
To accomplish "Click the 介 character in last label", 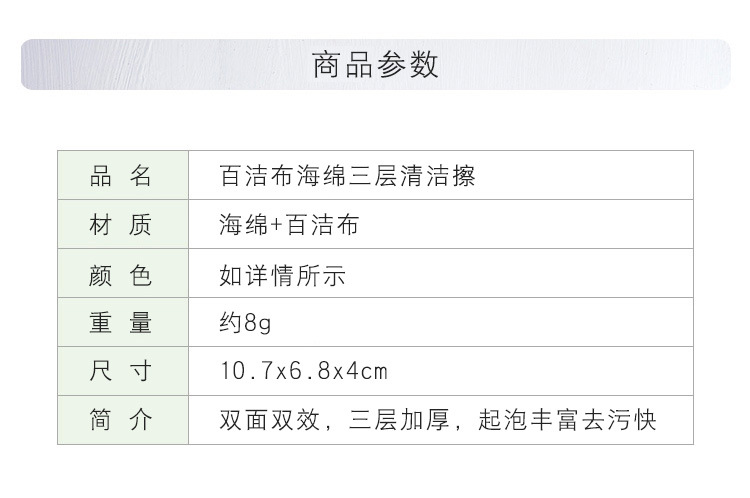I will coord(141,421).
